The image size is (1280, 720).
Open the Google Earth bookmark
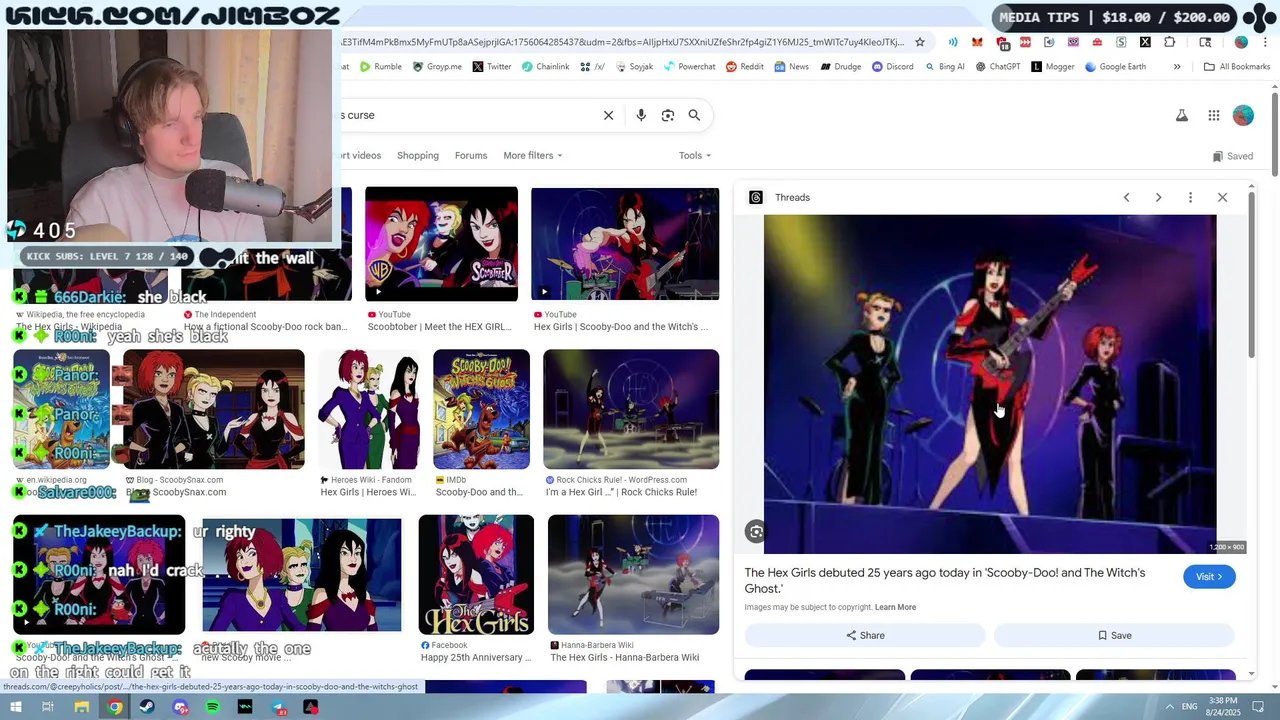click(x=1115, y=67)
